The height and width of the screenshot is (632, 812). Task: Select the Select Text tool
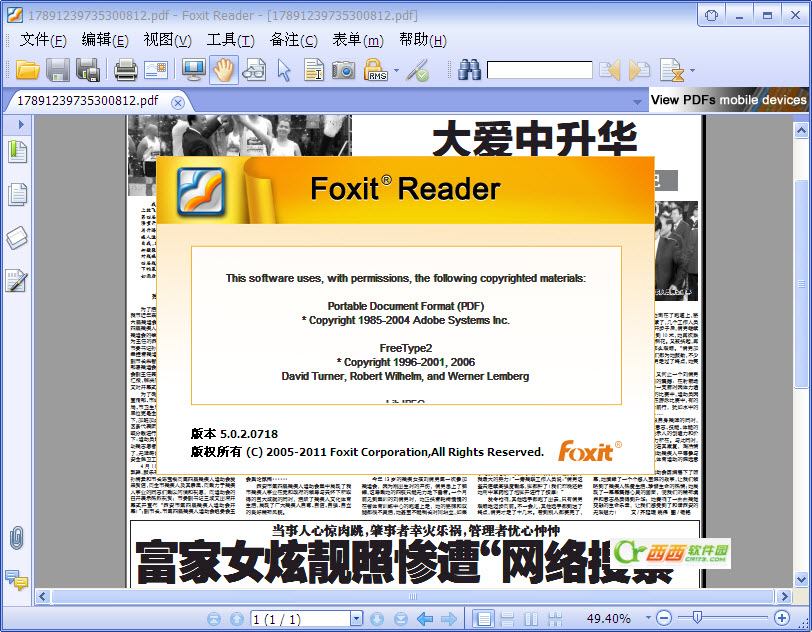313,70
